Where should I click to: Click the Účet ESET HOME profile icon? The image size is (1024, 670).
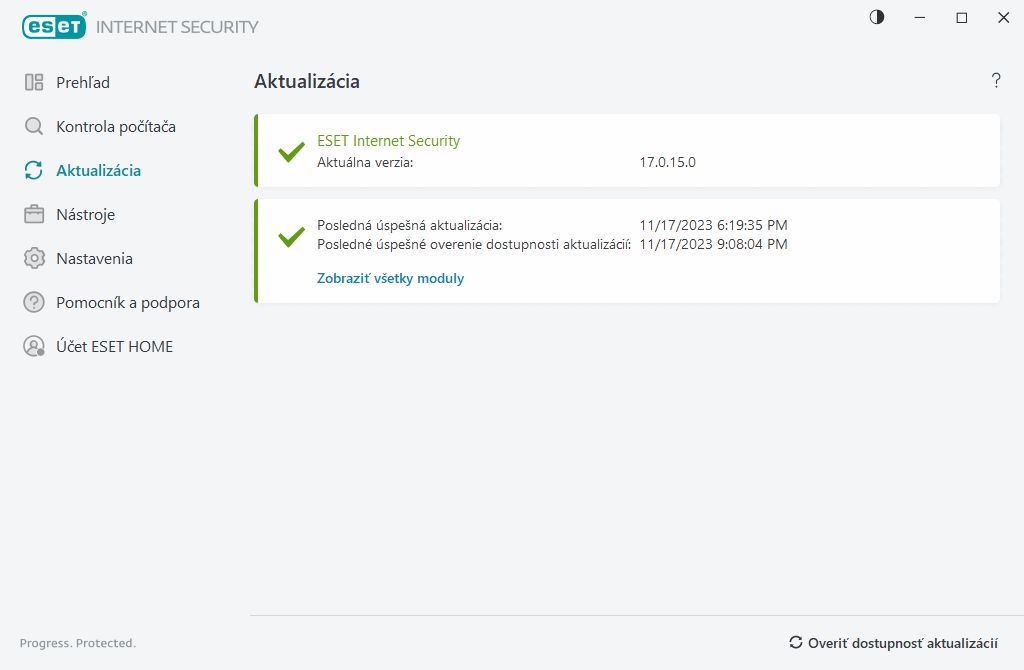click(34, 347)
